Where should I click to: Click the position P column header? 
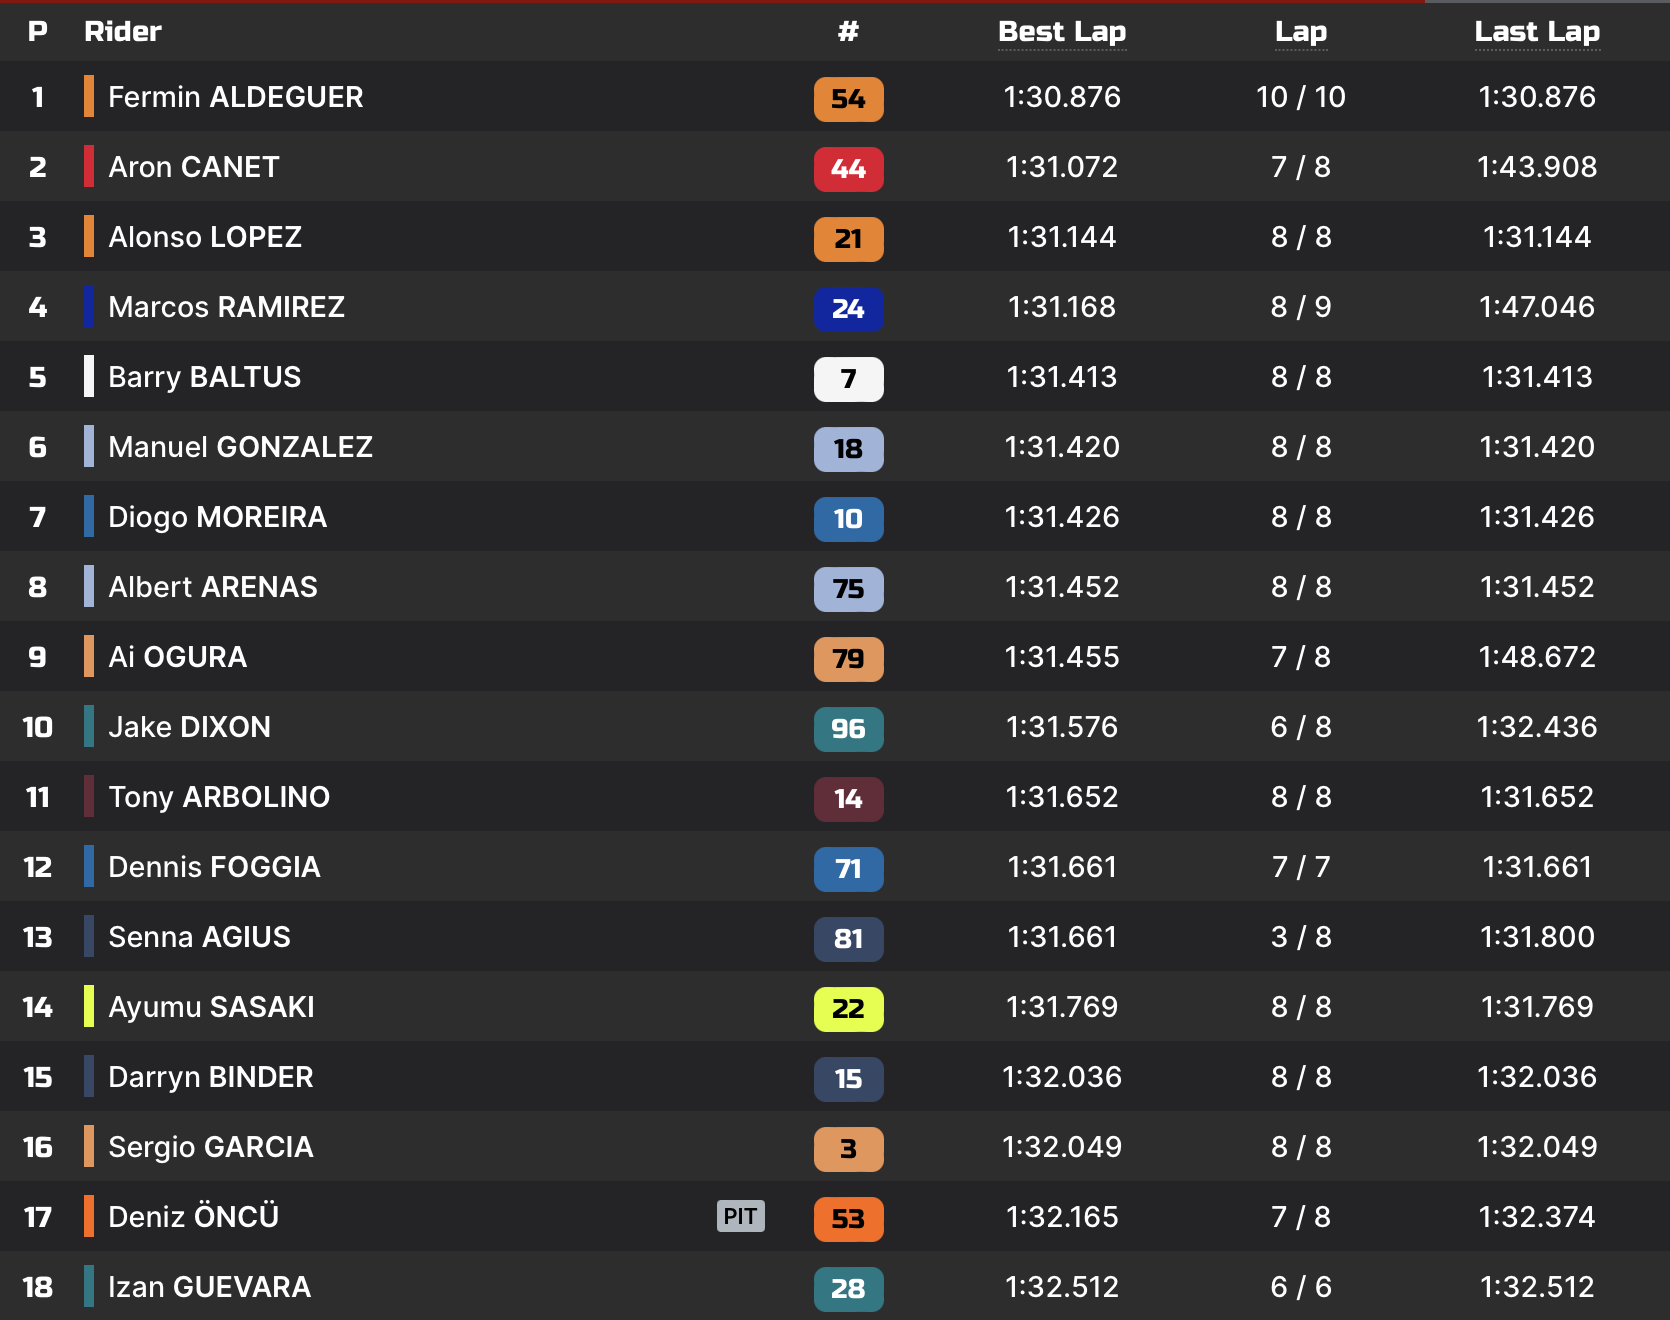coord(38,32)
